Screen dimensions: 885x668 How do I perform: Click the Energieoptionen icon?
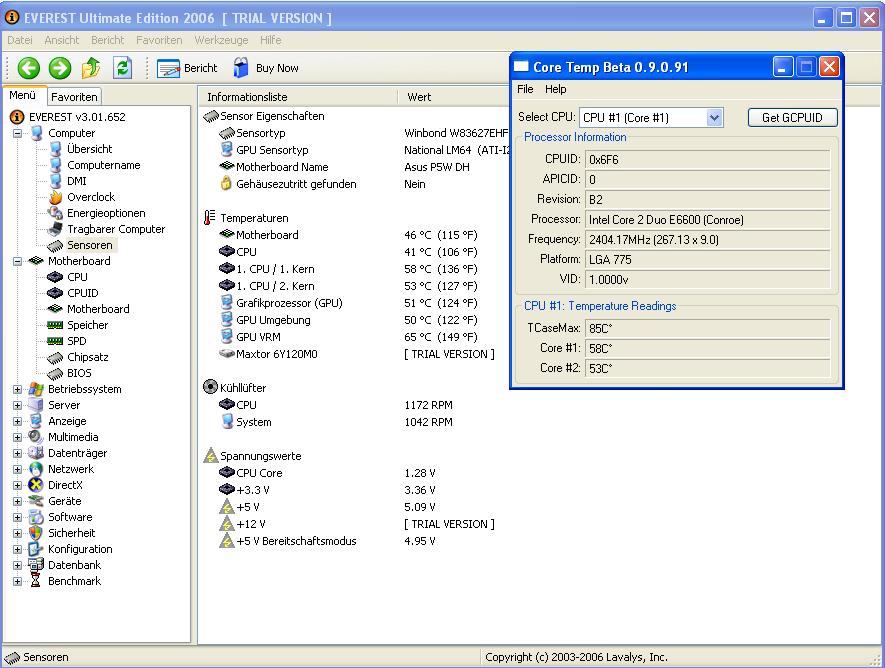coord(55,213)
